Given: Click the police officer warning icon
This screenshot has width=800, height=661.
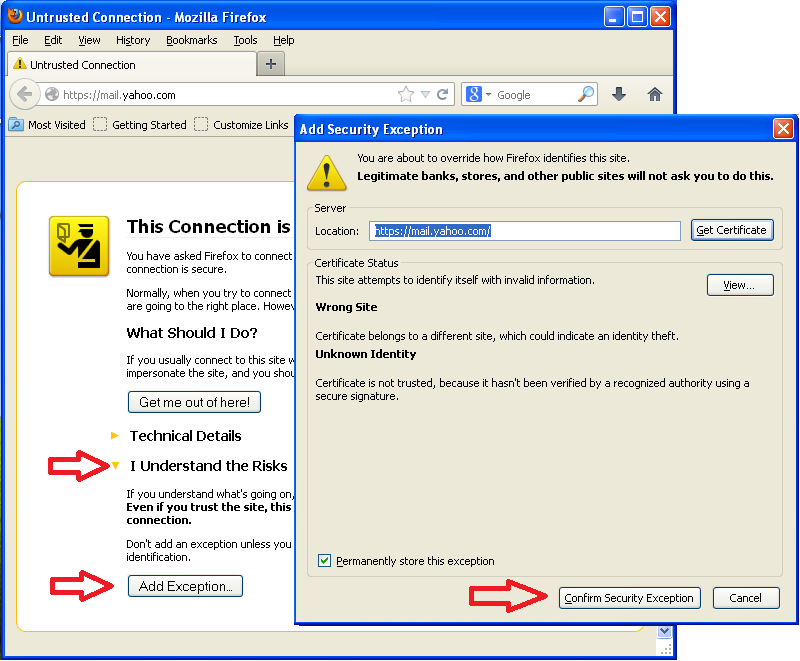Looking at the screenshot, I should click(x=79, y=246).
